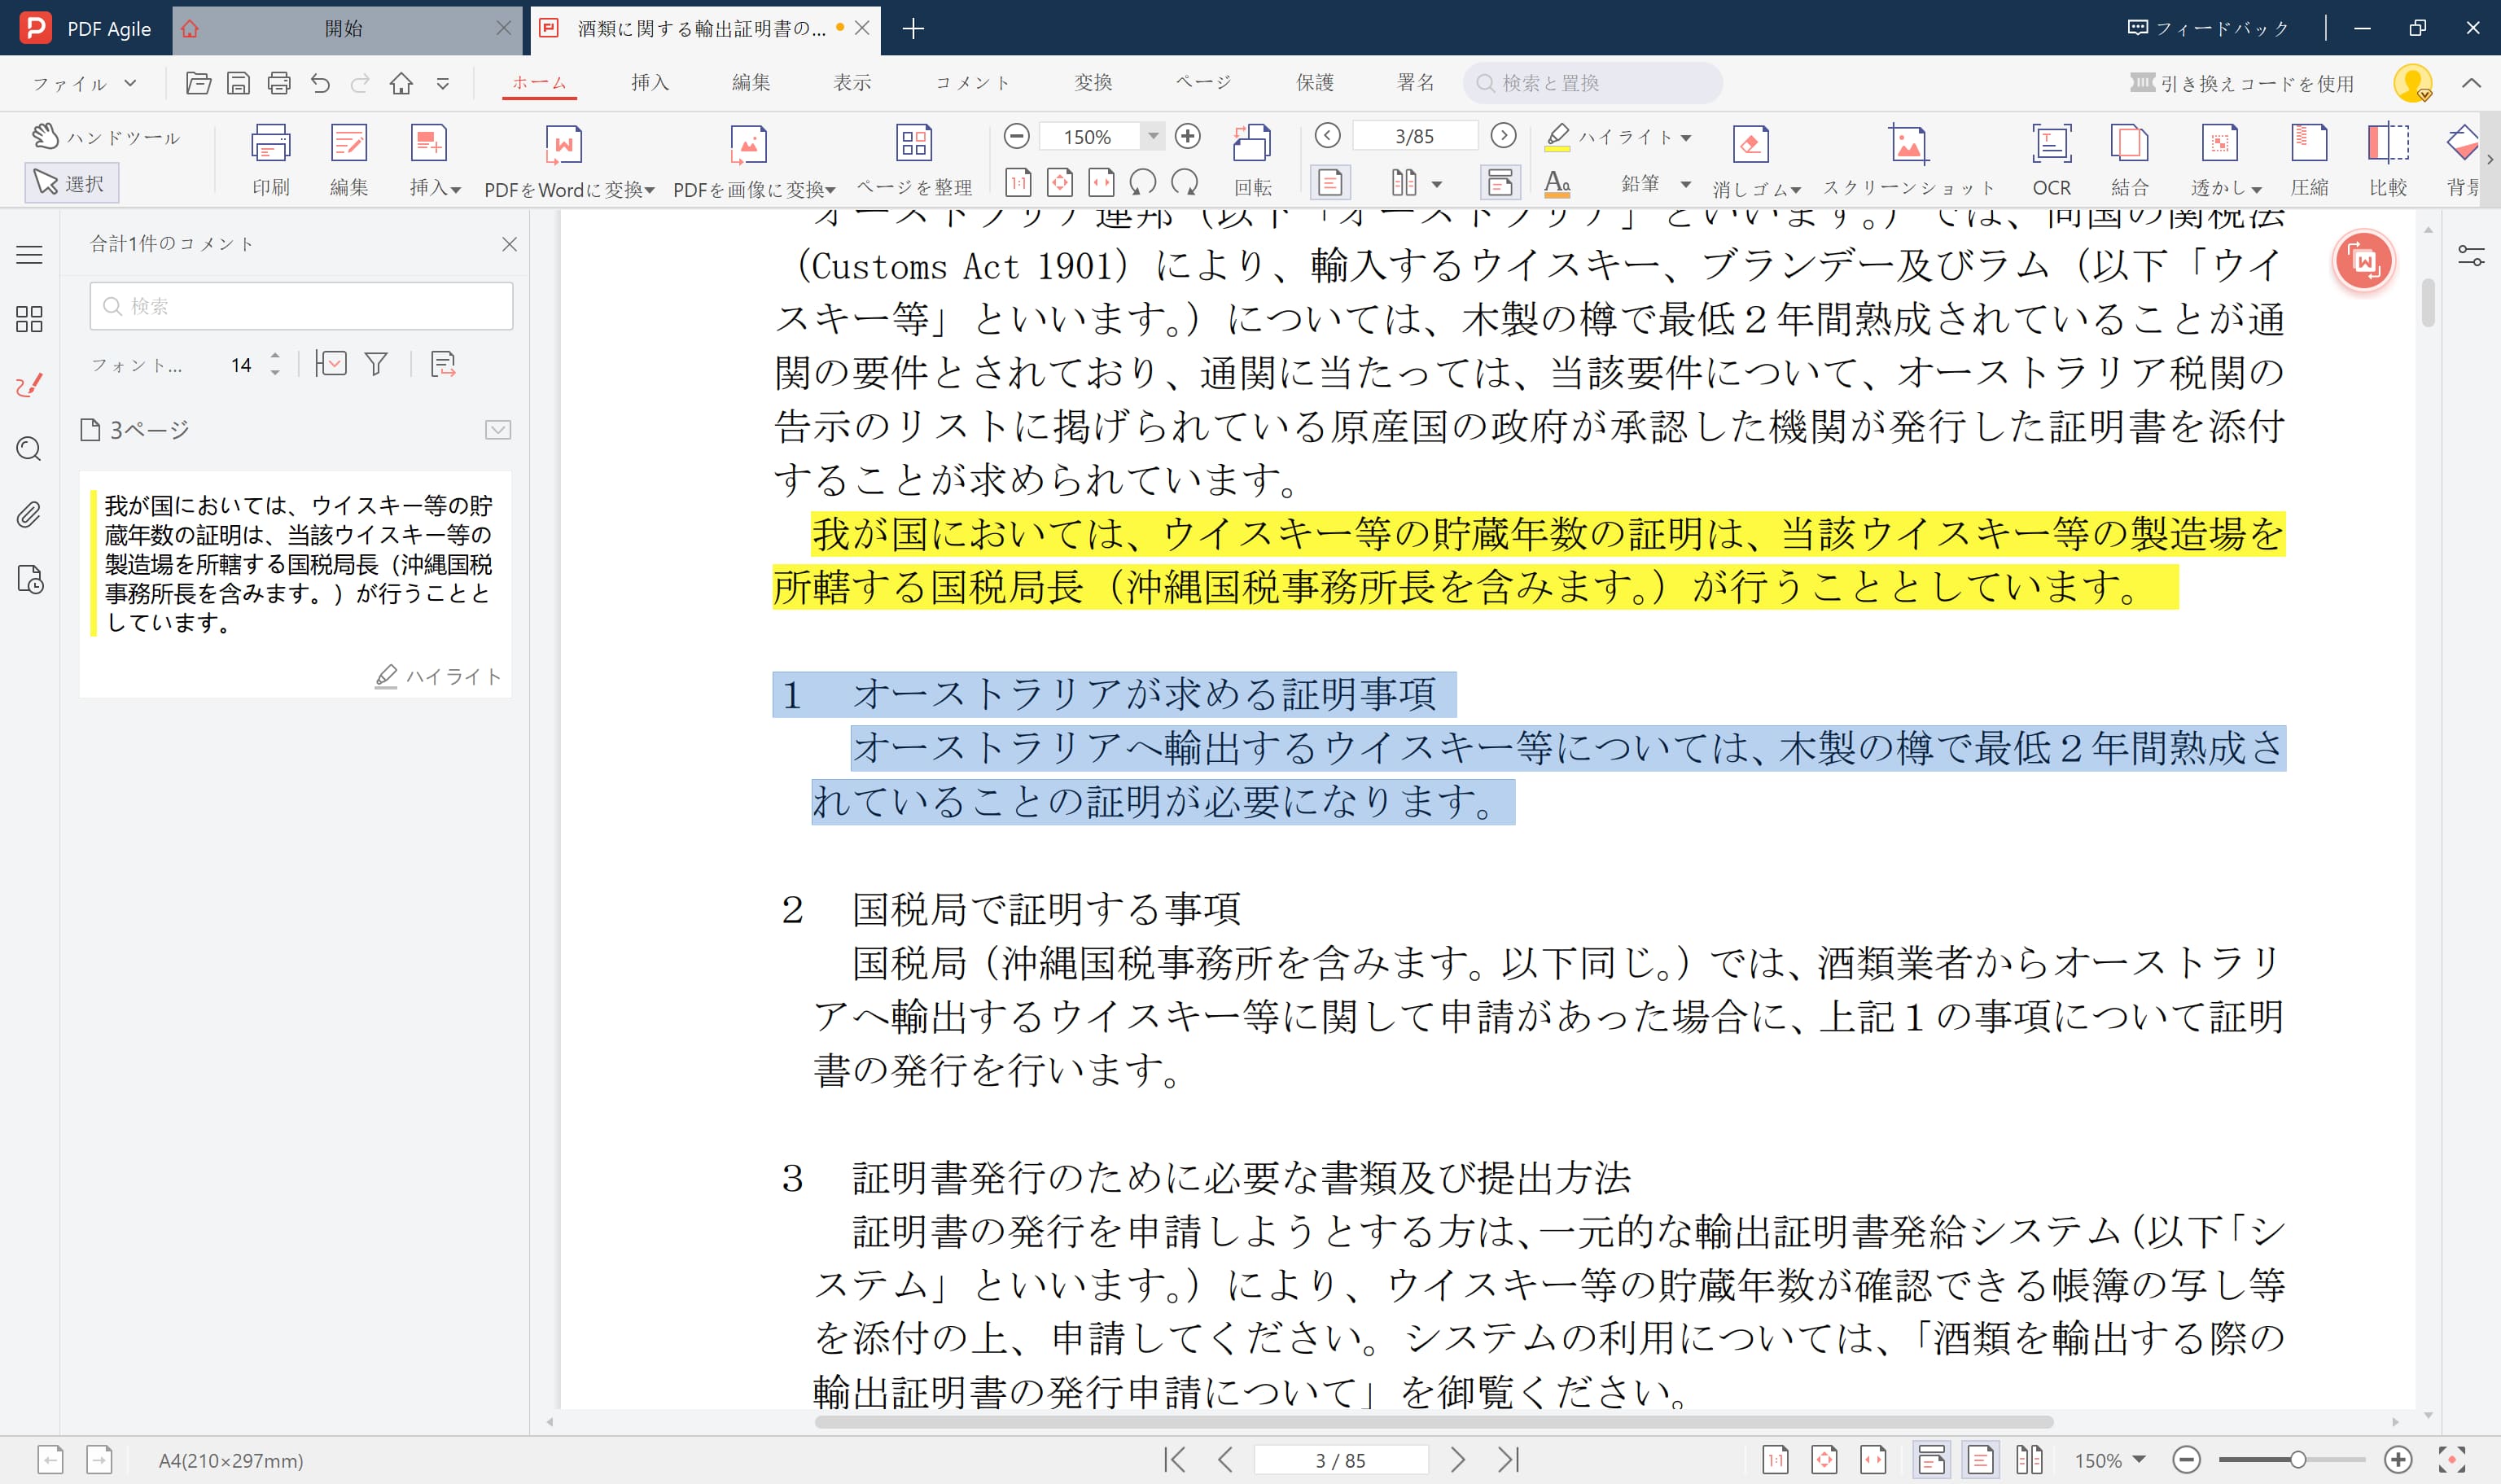Open the thumbnails panel in the sidebar

28,320
